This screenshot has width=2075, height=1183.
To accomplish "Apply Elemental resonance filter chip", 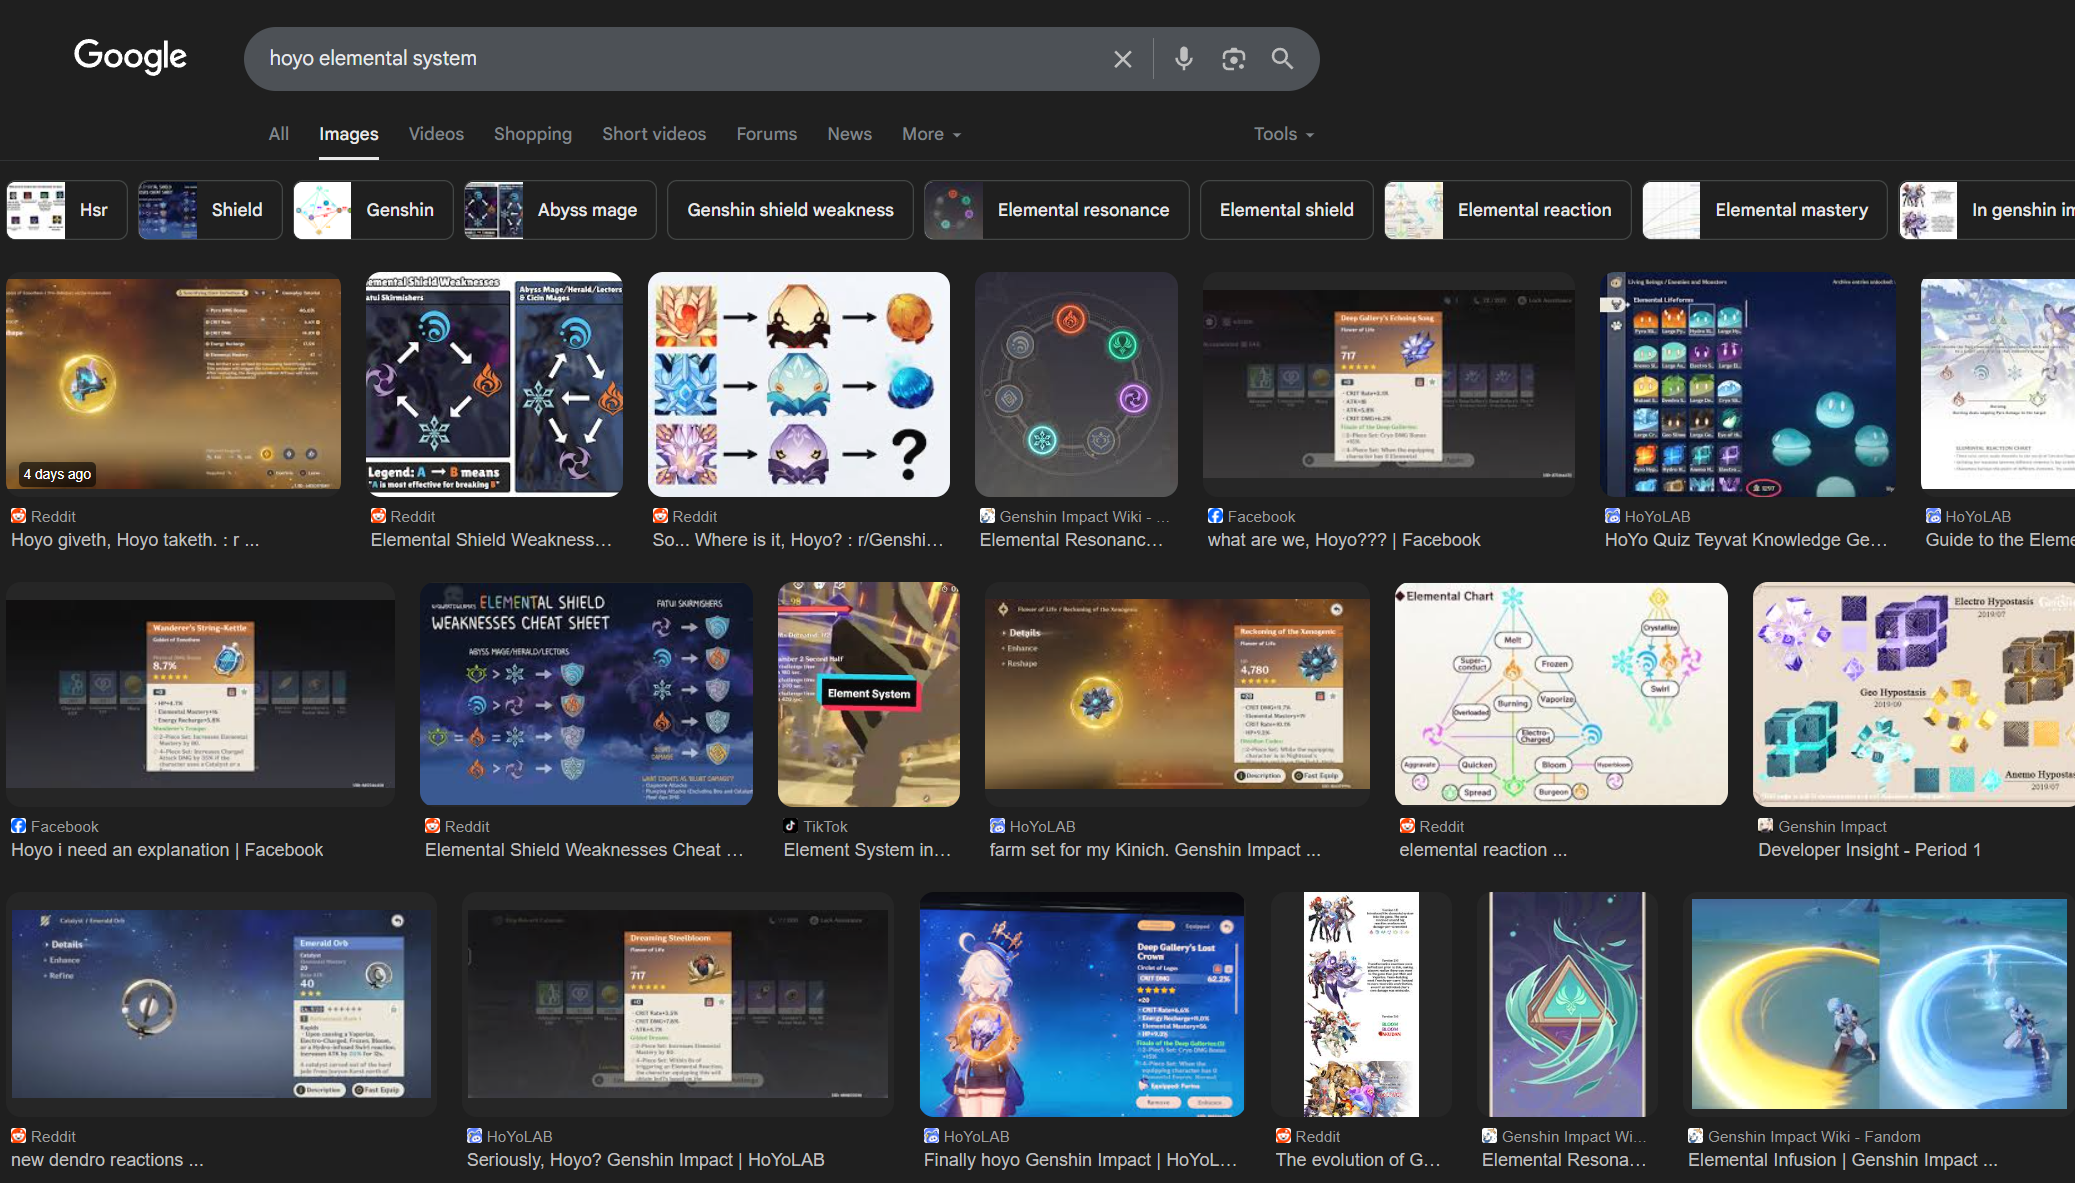I will point(1057,210).
